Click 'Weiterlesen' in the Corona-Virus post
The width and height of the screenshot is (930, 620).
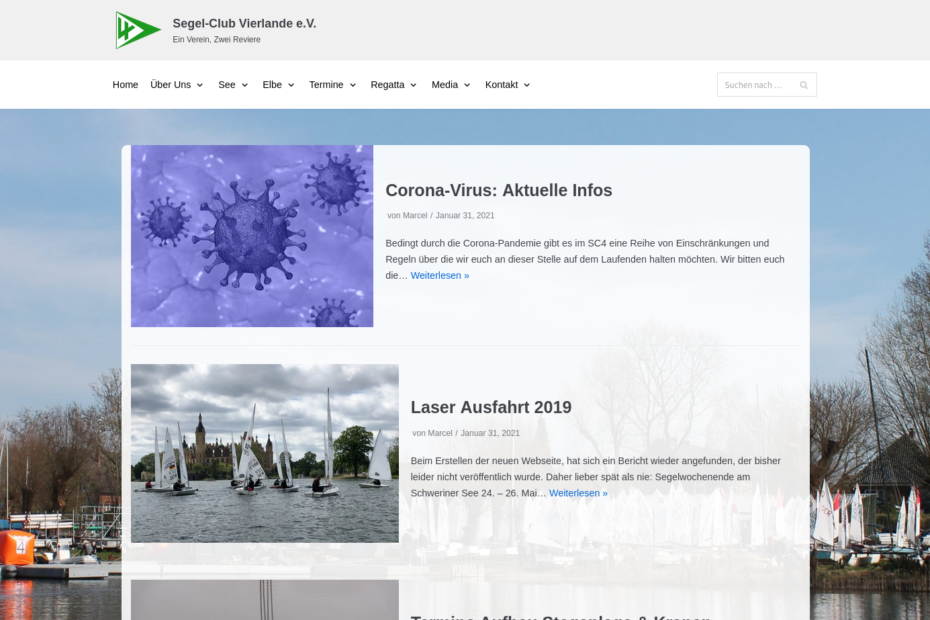(x=439, y=275)
